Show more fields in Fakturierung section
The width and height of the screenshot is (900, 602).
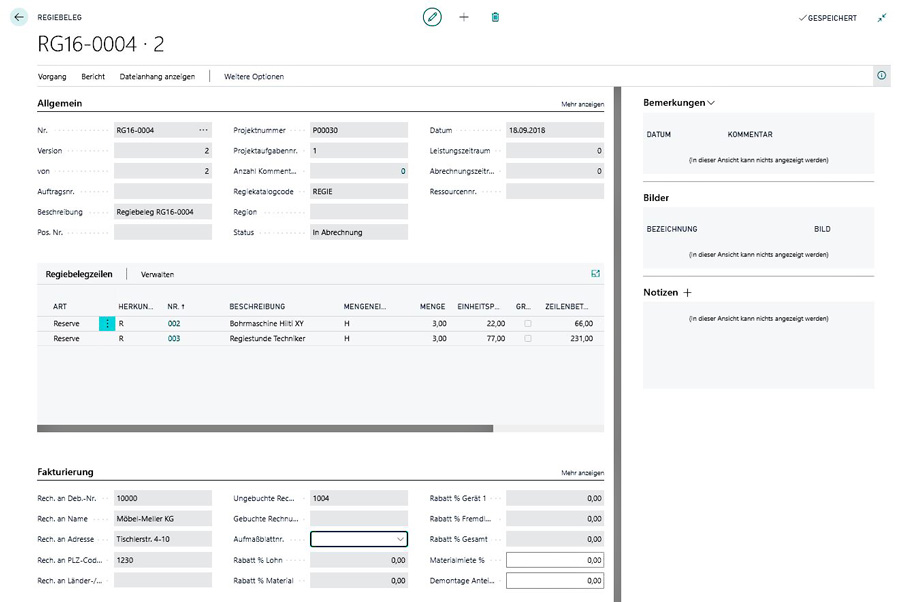coord(582,473)
